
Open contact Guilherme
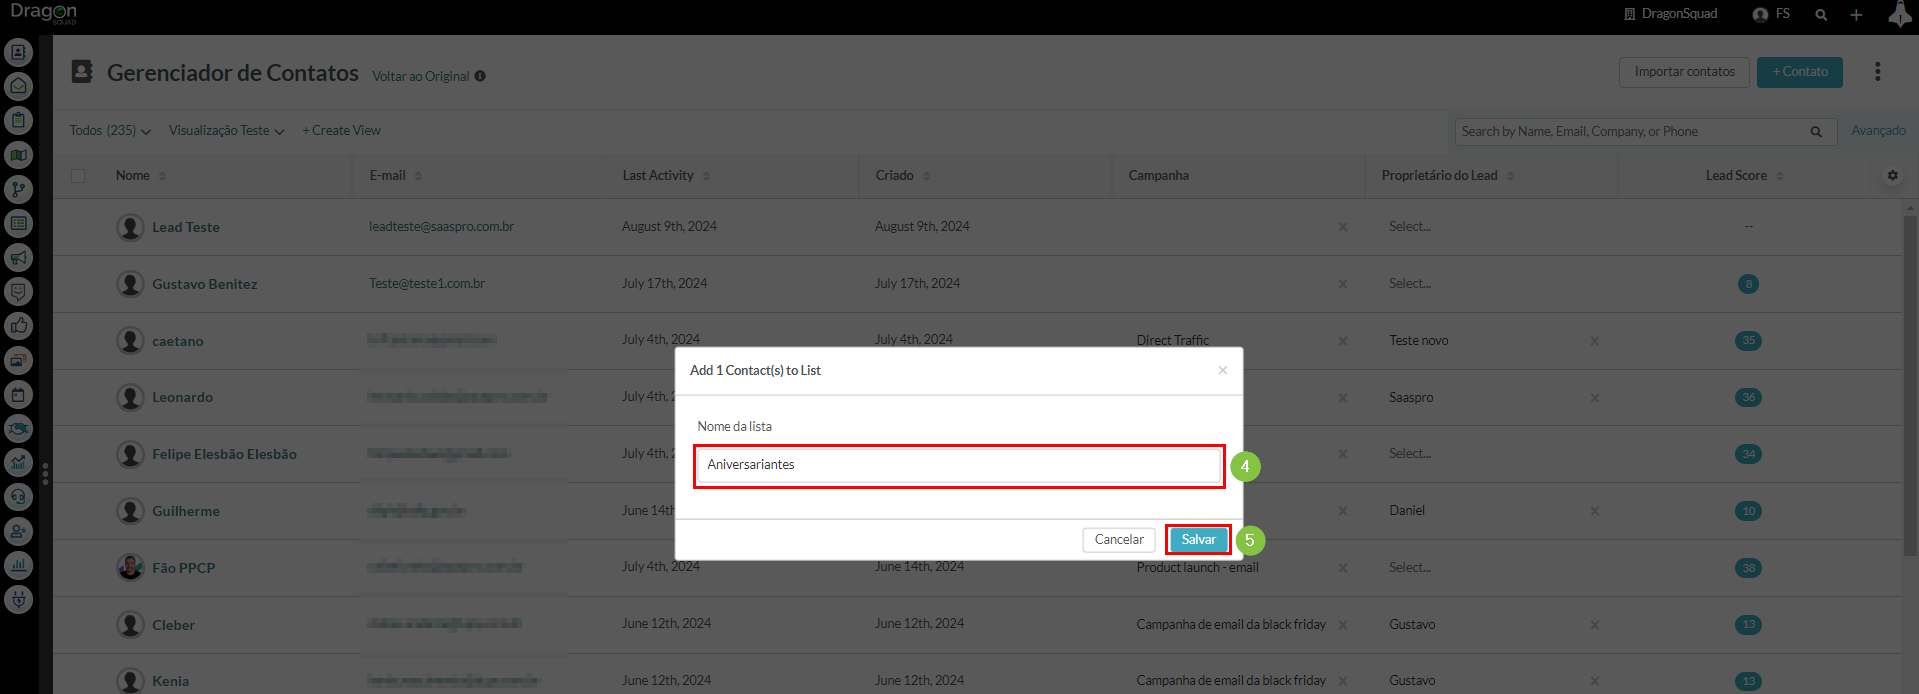pos(186,512)
